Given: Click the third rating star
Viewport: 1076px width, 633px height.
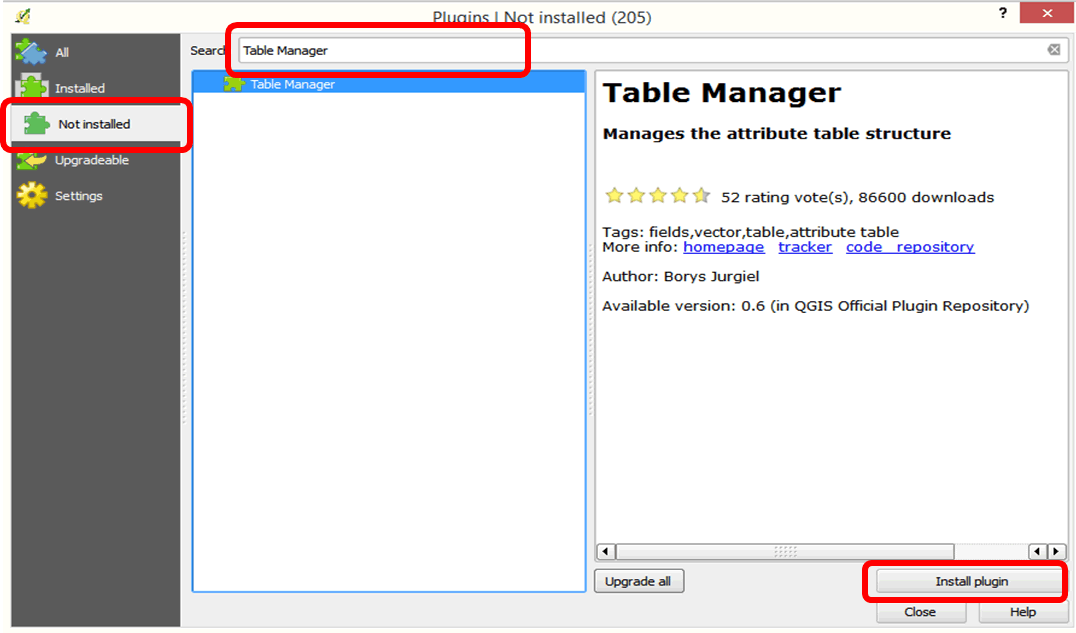Looking at the screenshot, I should click(657, 196).
